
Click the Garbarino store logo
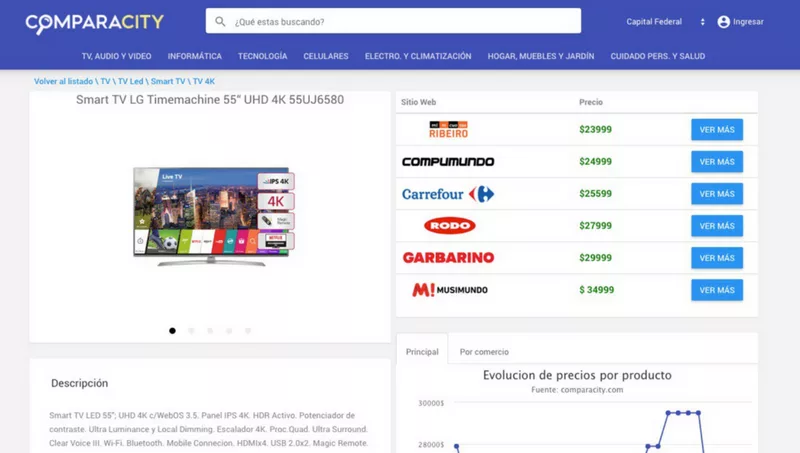448,258
